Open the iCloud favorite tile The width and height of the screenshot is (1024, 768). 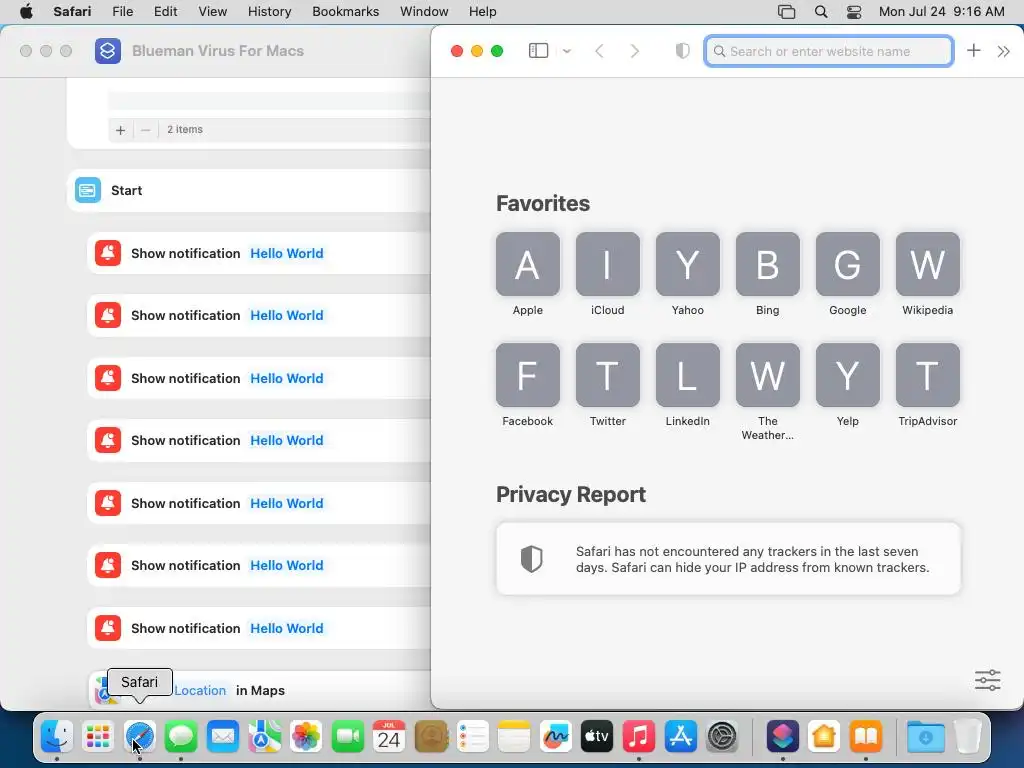[607, 264]
